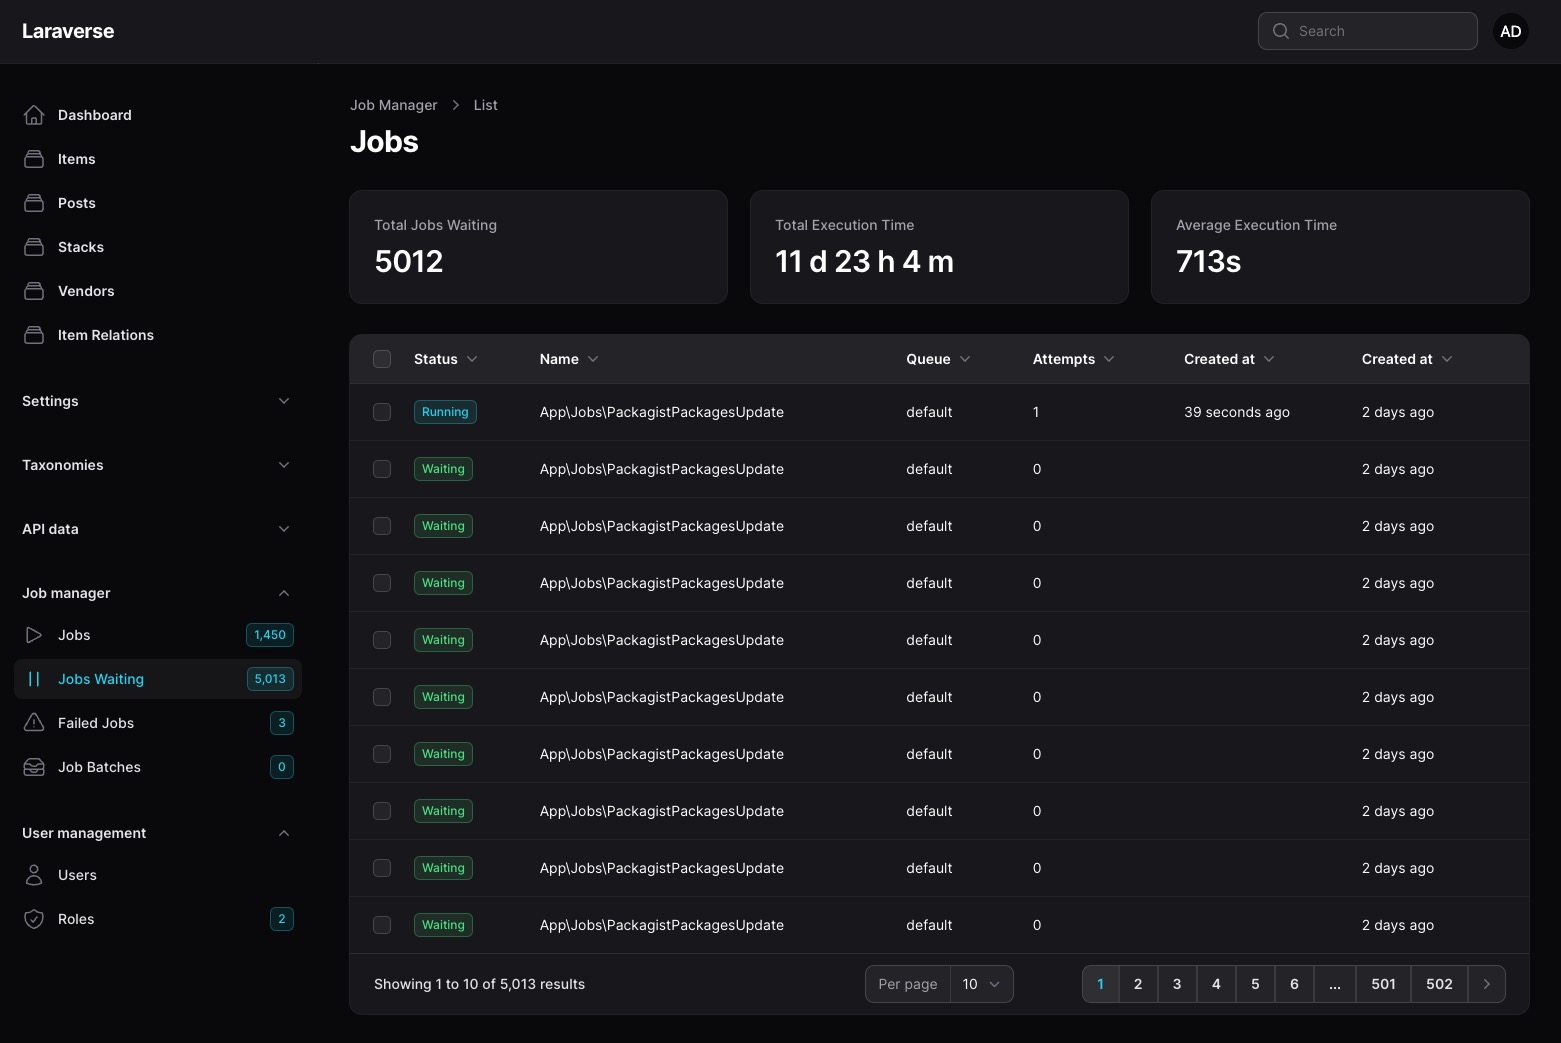
Task: Open the Dashboard menu item
Action: pos(157,115)
